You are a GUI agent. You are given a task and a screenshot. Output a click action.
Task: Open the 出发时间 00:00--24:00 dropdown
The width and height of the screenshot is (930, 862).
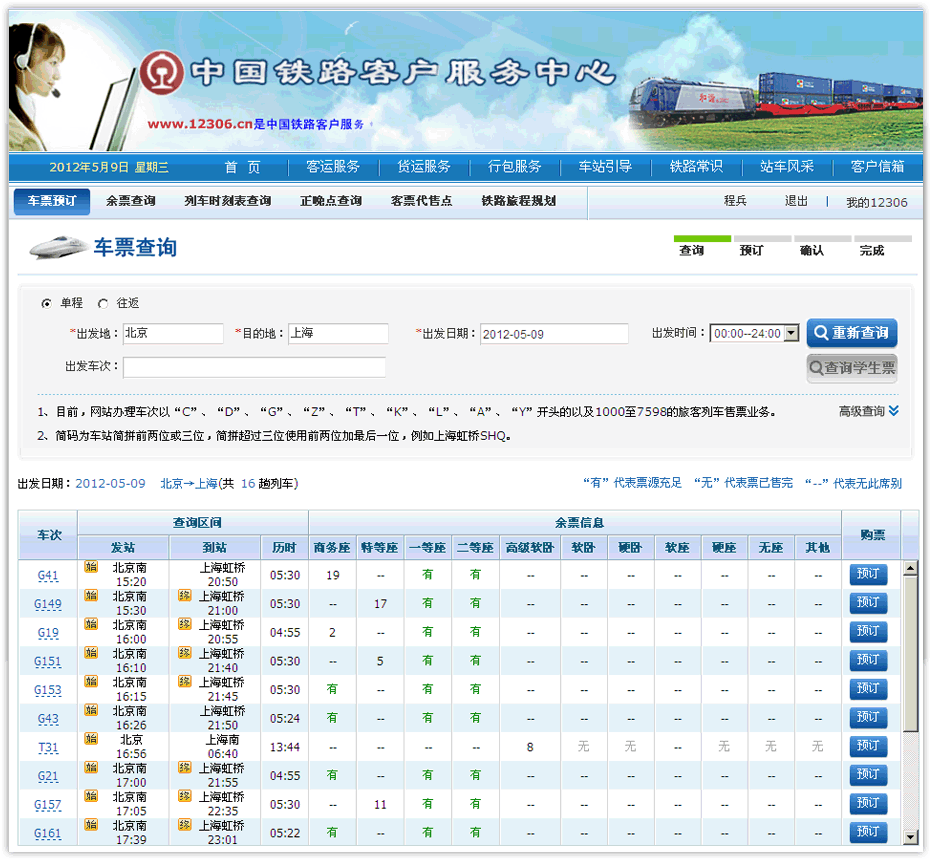[754, 333]
